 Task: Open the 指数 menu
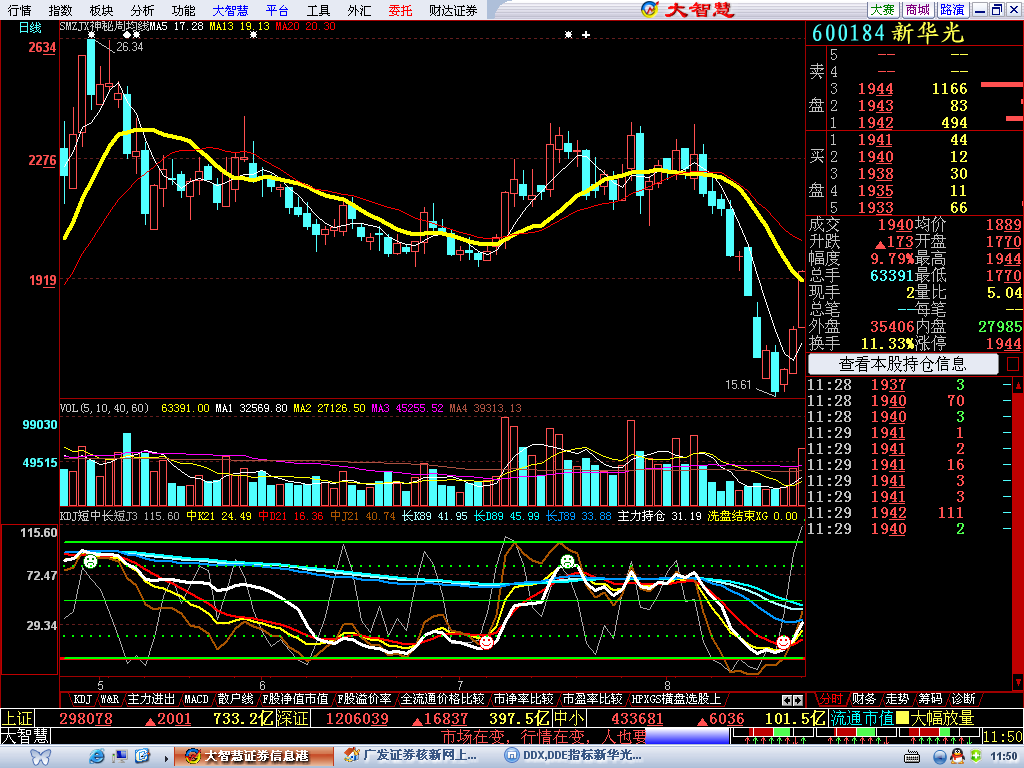60,10
